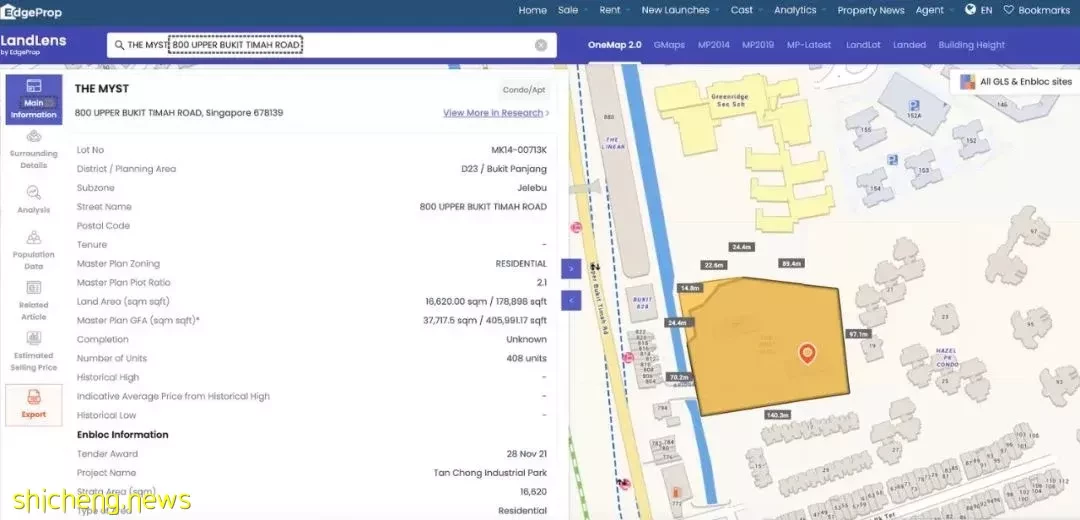Click the Condo/Apt property type tag
This screenshot has width=1080, height=520.
point(525,90)
